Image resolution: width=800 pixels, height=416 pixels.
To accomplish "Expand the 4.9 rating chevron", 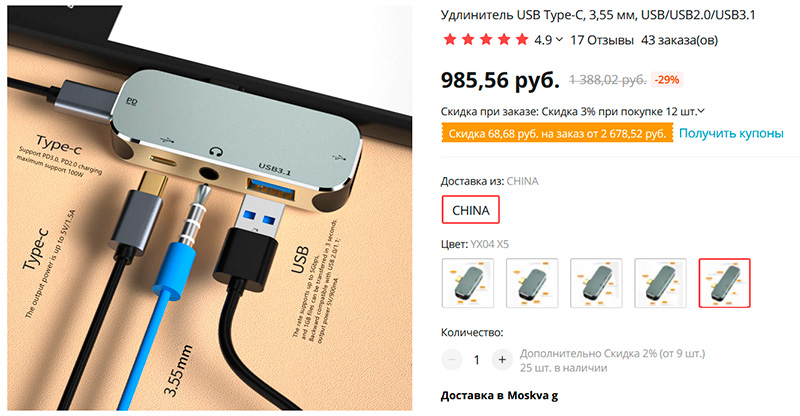I will coord(559,40).
